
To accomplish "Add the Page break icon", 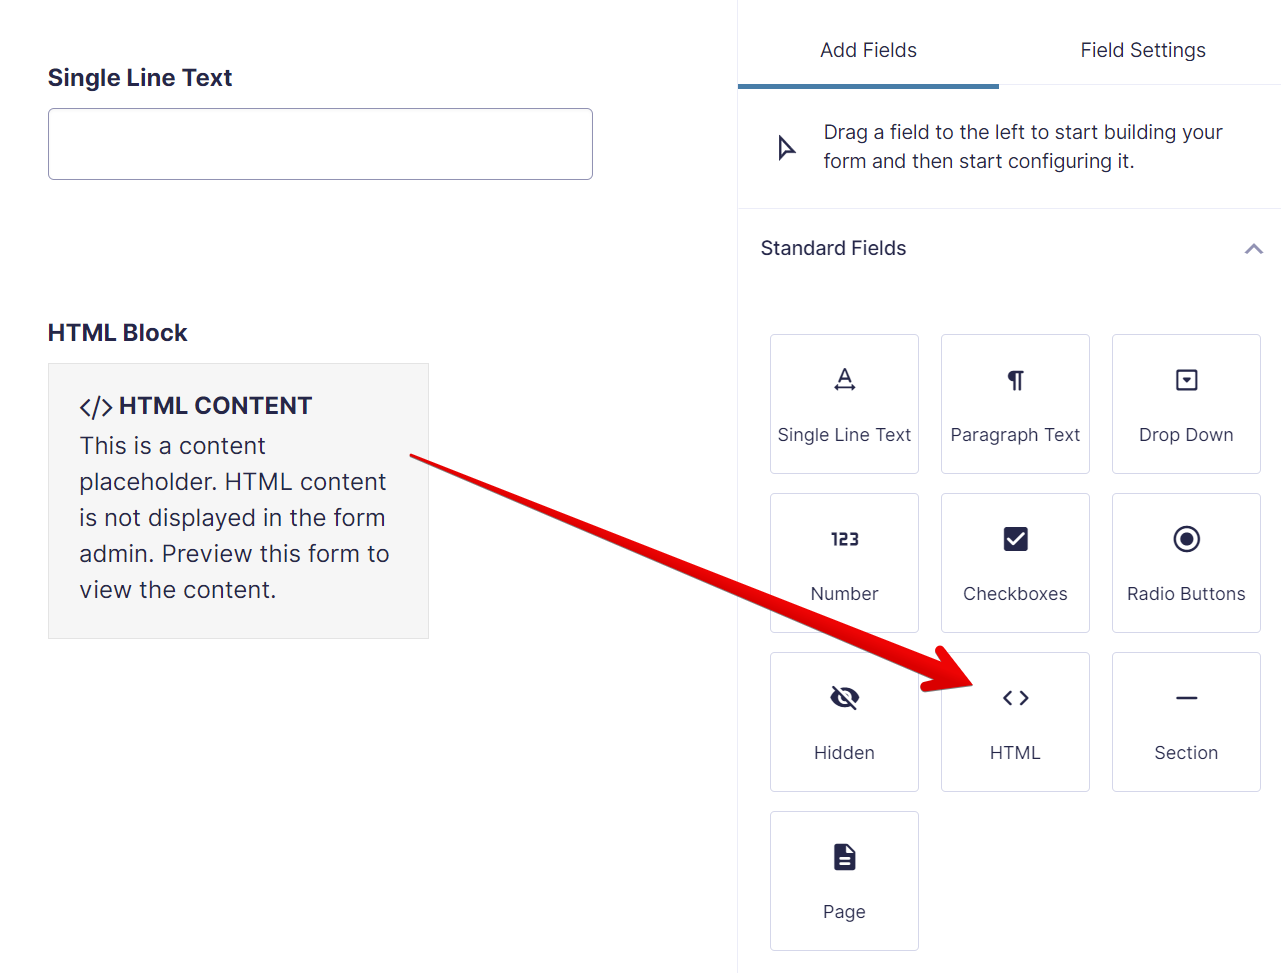I will (844, 857).
